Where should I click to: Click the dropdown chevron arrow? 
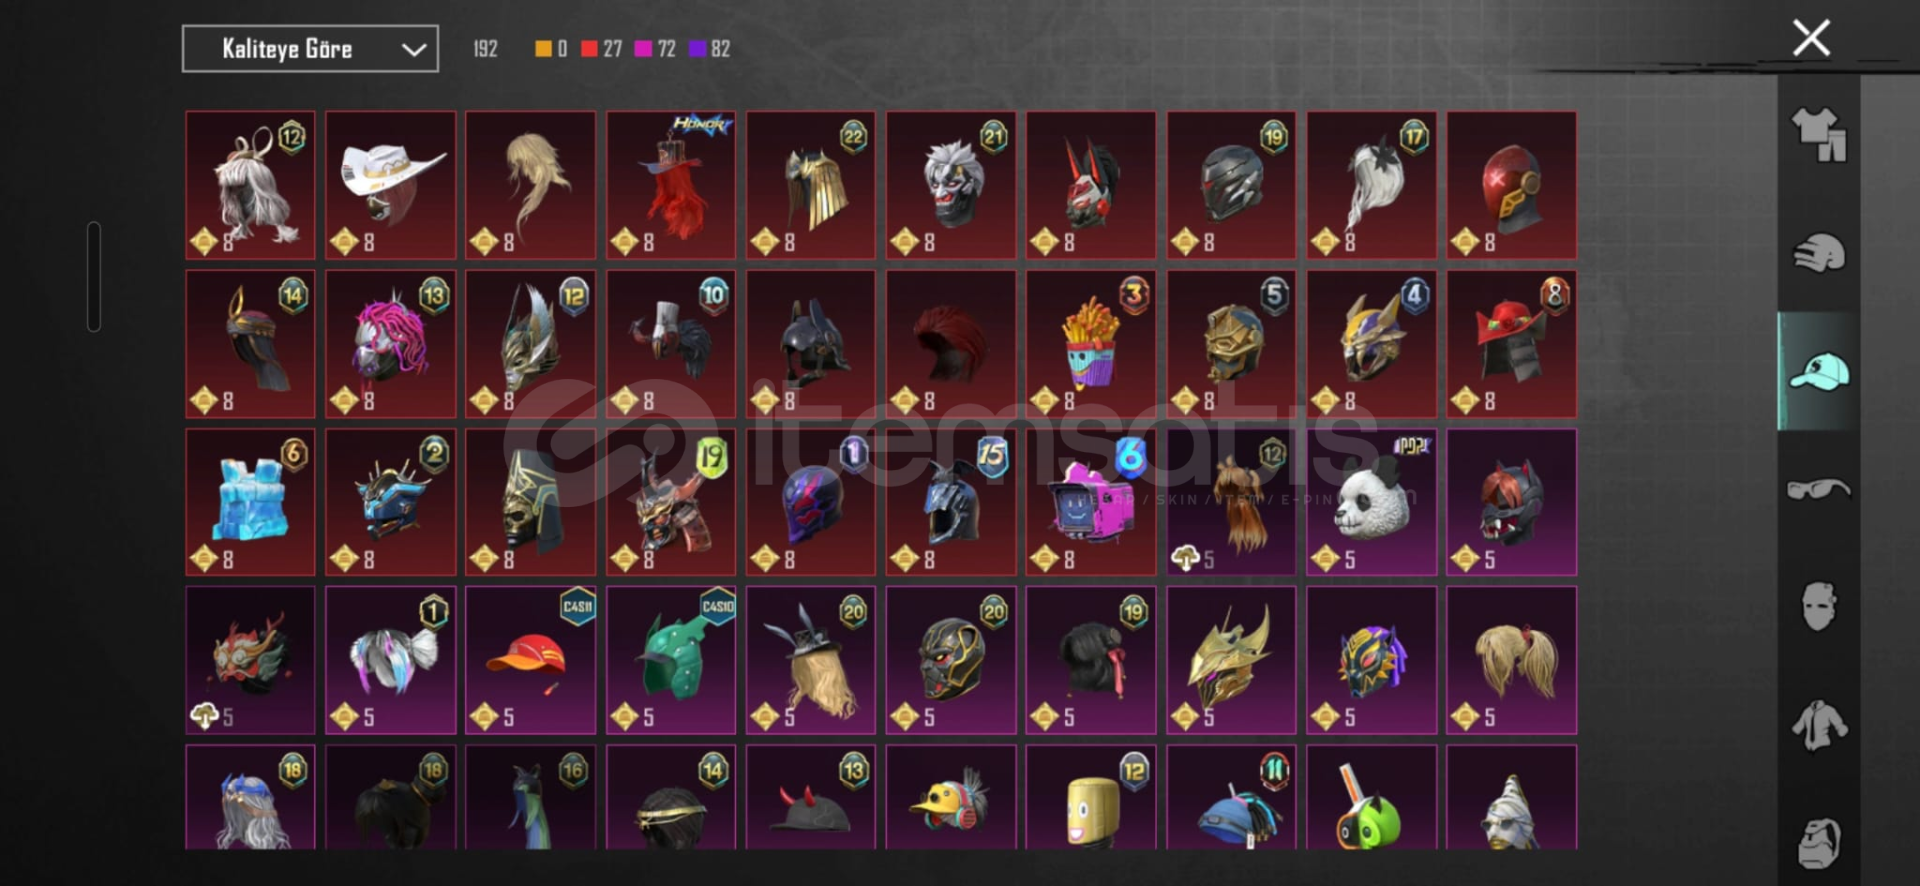[x=413, y=49]
